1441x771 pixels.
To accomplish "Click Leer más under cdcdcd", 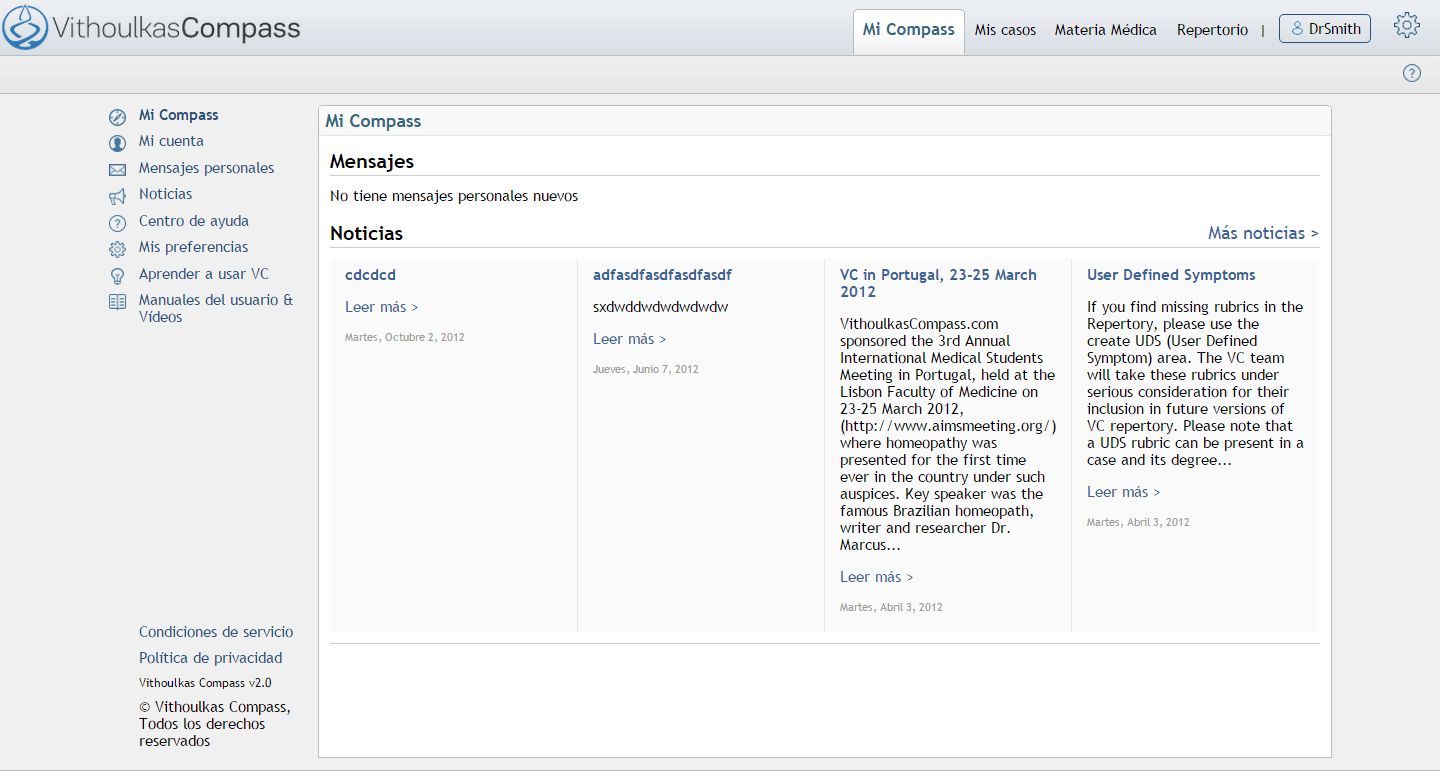I will coord(382,307).
